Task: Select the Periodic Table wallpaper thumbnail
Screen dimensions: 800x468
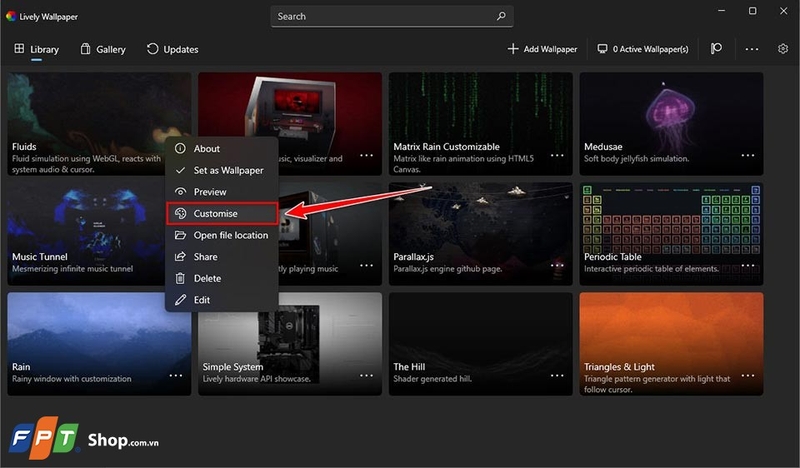Action: tap(671, 234)
